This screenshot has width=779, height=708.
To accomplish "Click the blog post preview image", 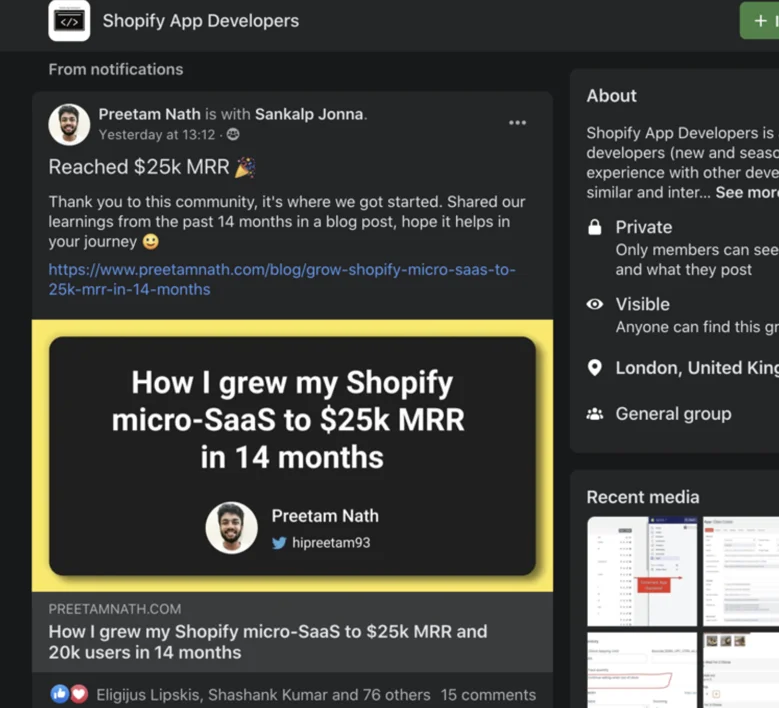I will 292,456.
